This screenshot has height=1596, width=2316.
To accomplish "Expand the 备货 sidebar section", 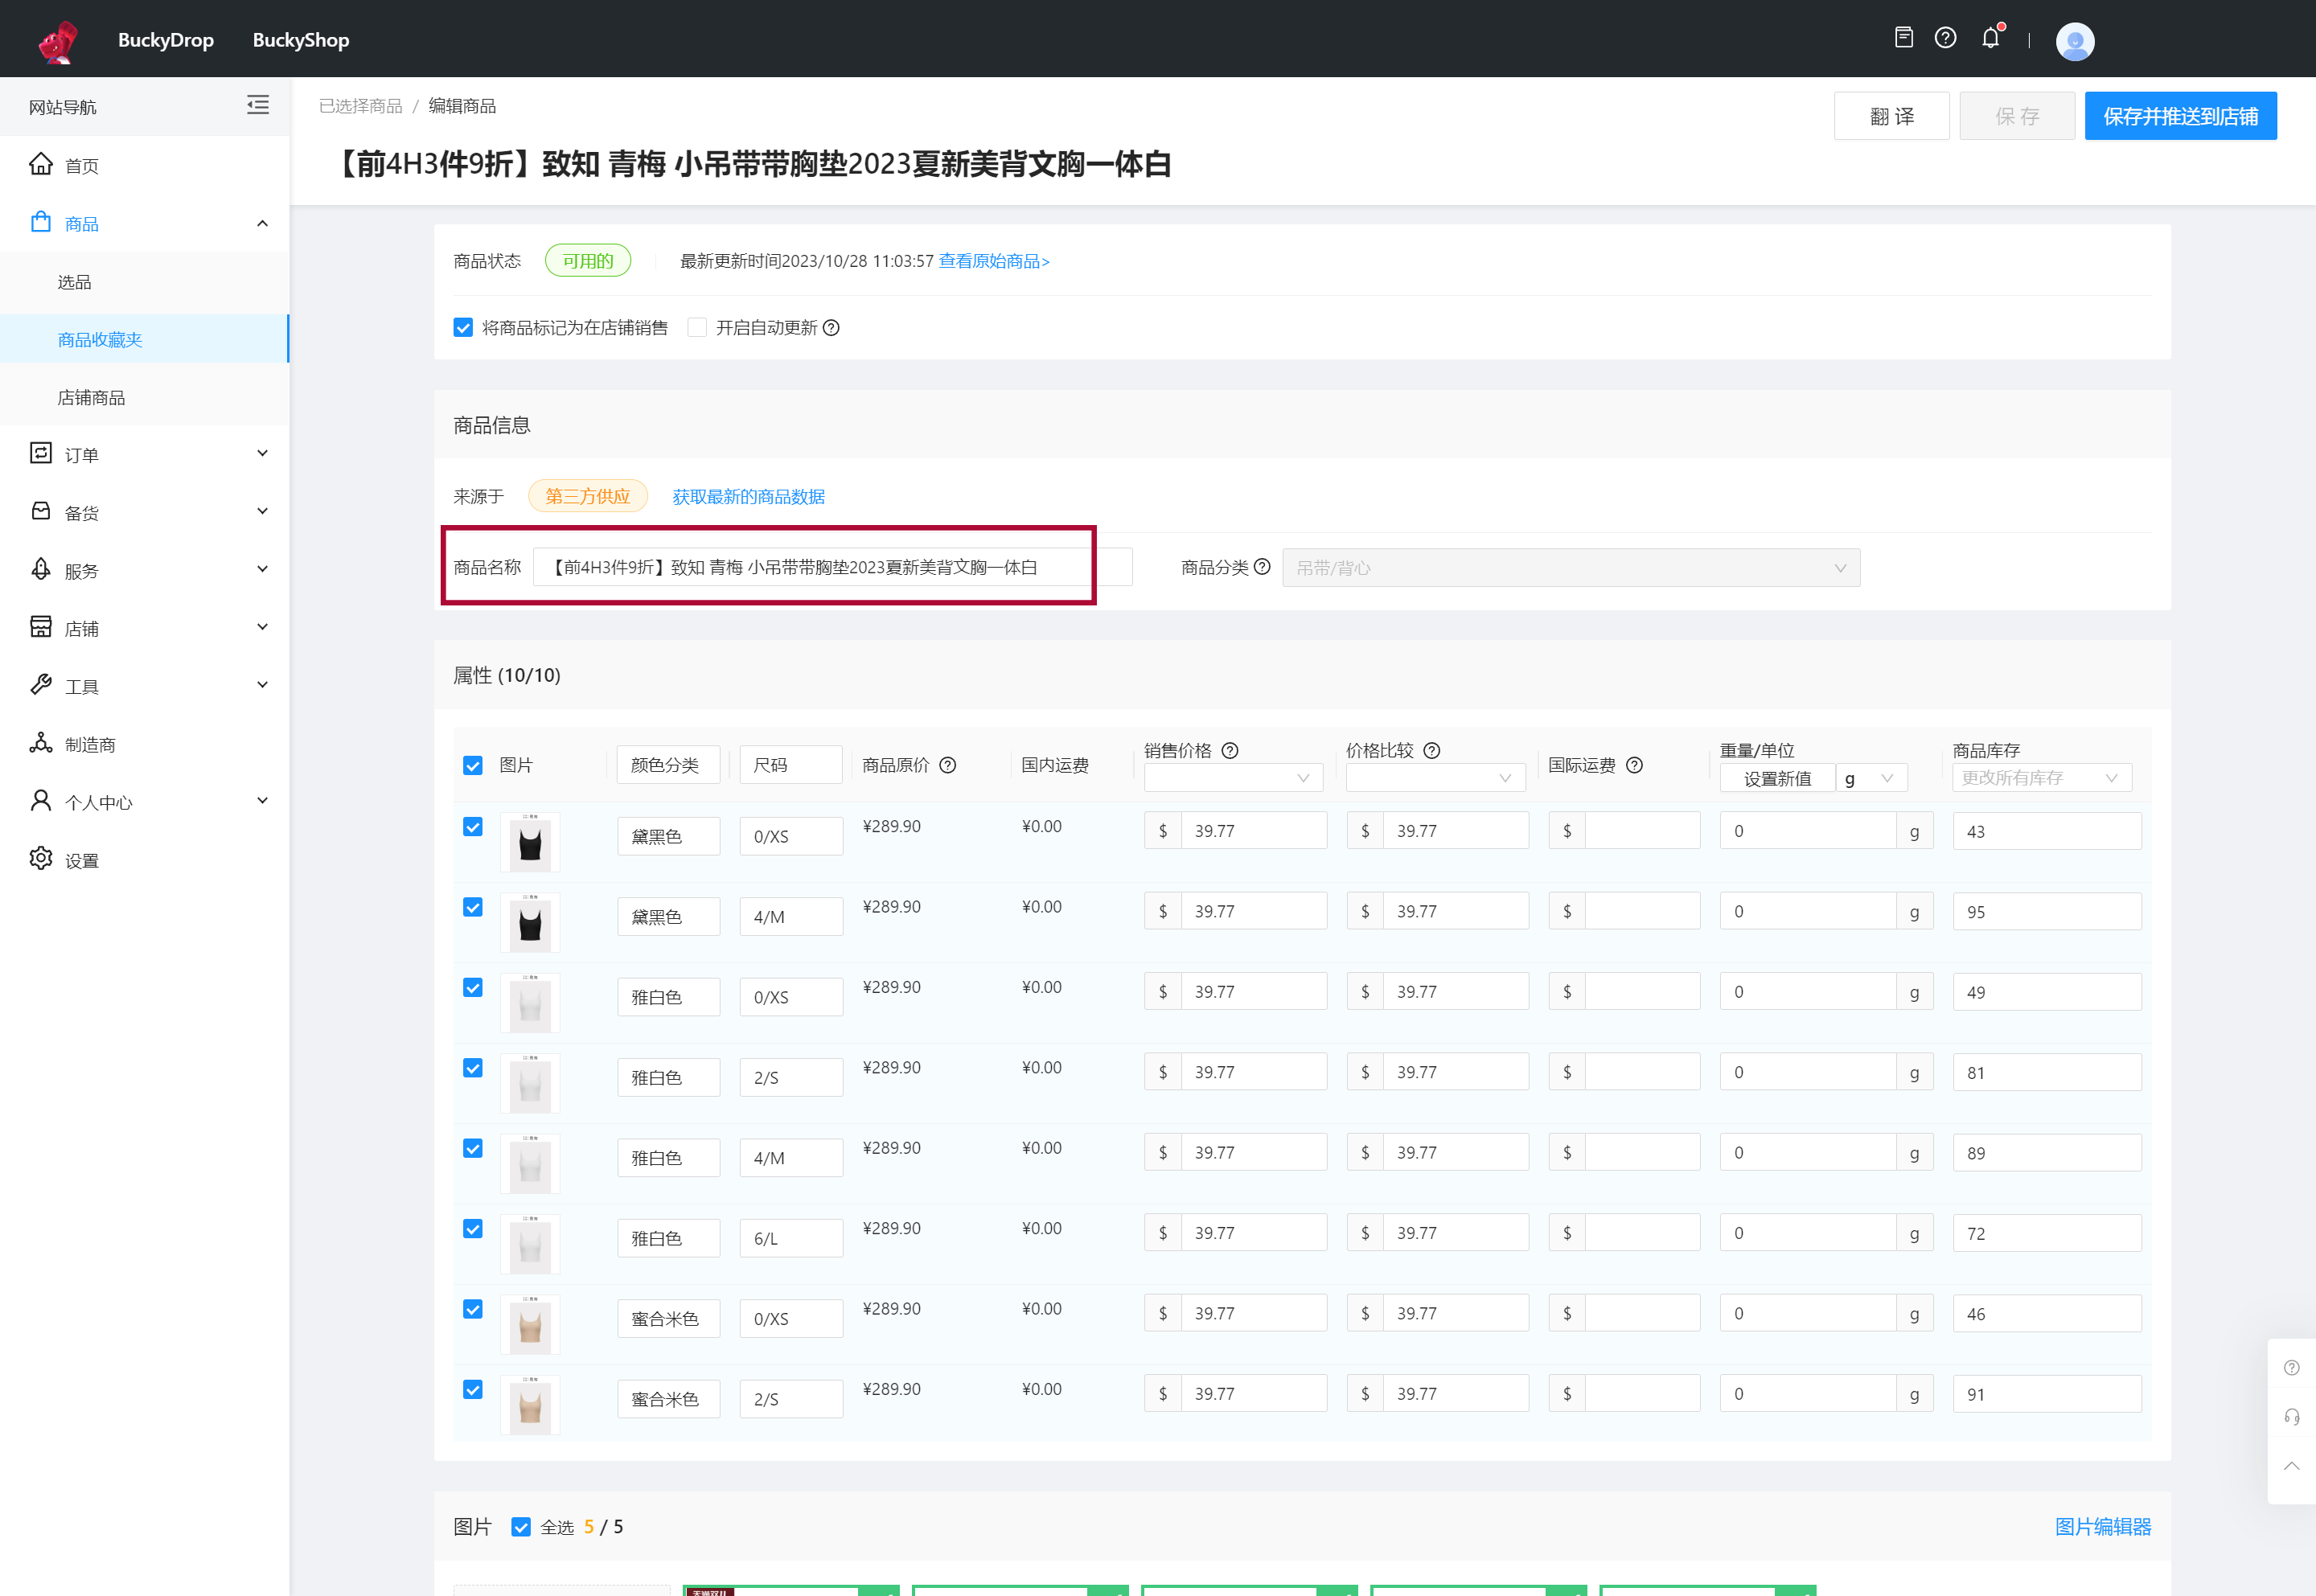I will pos(262,512).
